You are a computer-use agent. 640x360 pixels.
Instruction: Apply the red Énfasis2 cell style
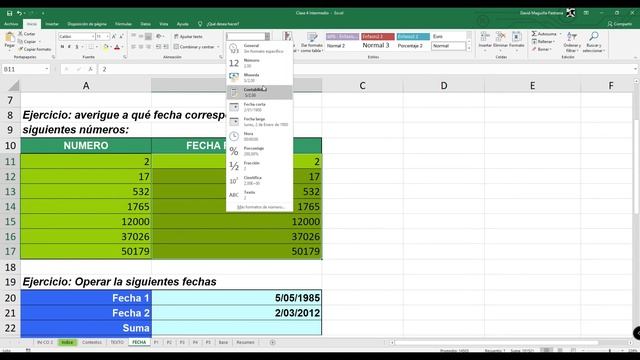pyautogui.click(x=378, y=36)
